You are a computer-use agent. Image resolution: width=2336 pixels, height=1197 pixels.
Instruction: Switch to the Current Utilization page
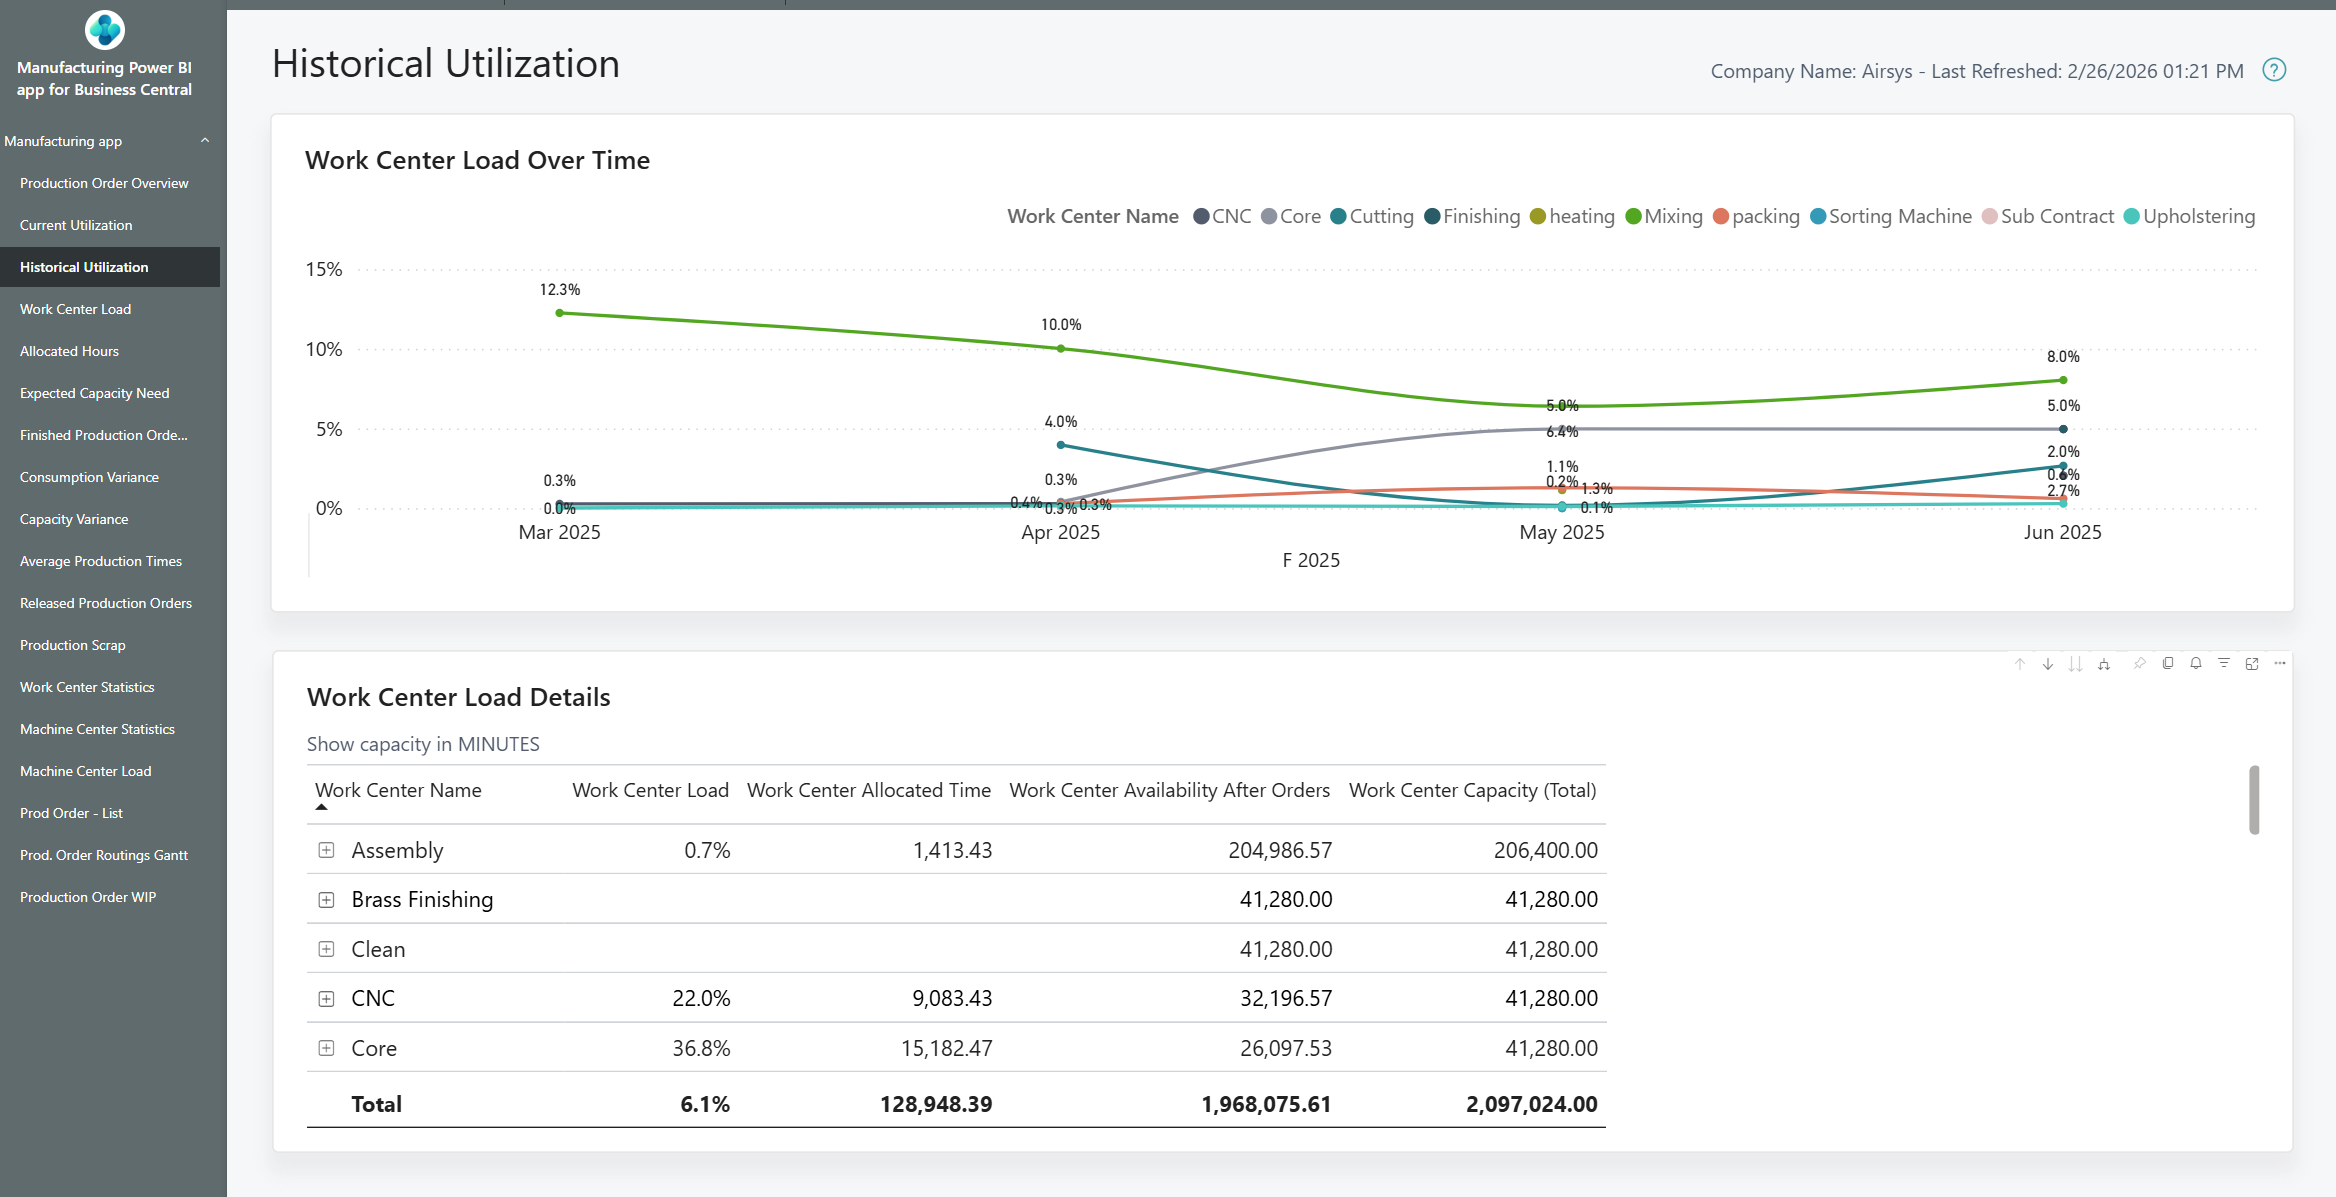[x=76, y=224]
